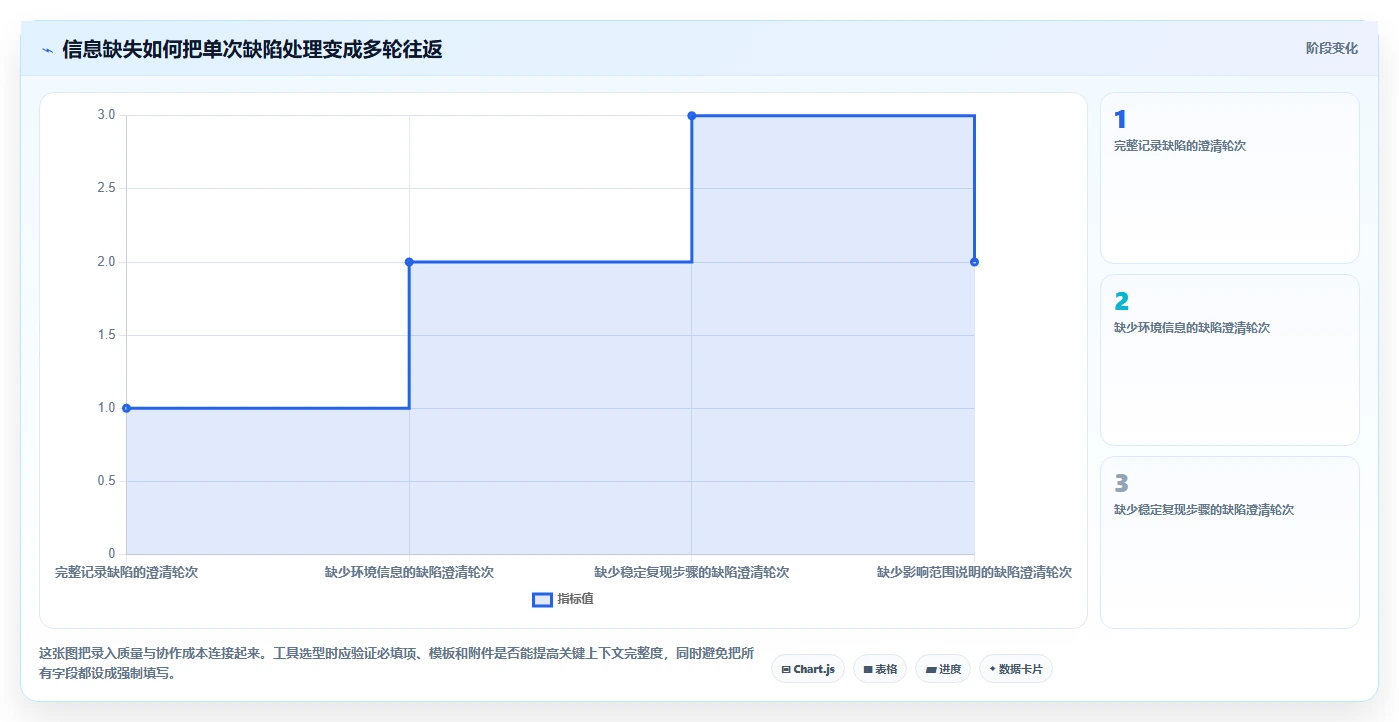The image size is (1399, 722).
Task: Select the 数据卡片 tag
Action: point(1016,669)
